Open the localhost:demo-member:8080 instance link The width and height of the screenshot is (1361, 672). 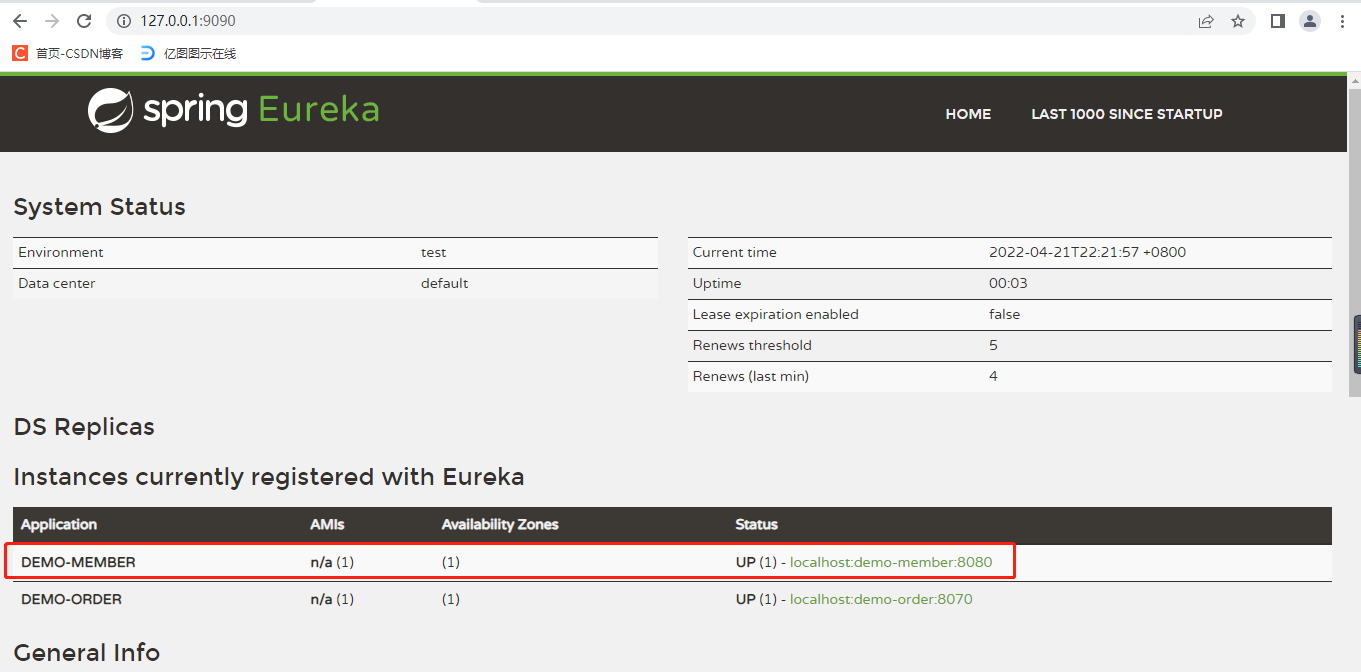(x=891, y=562)
